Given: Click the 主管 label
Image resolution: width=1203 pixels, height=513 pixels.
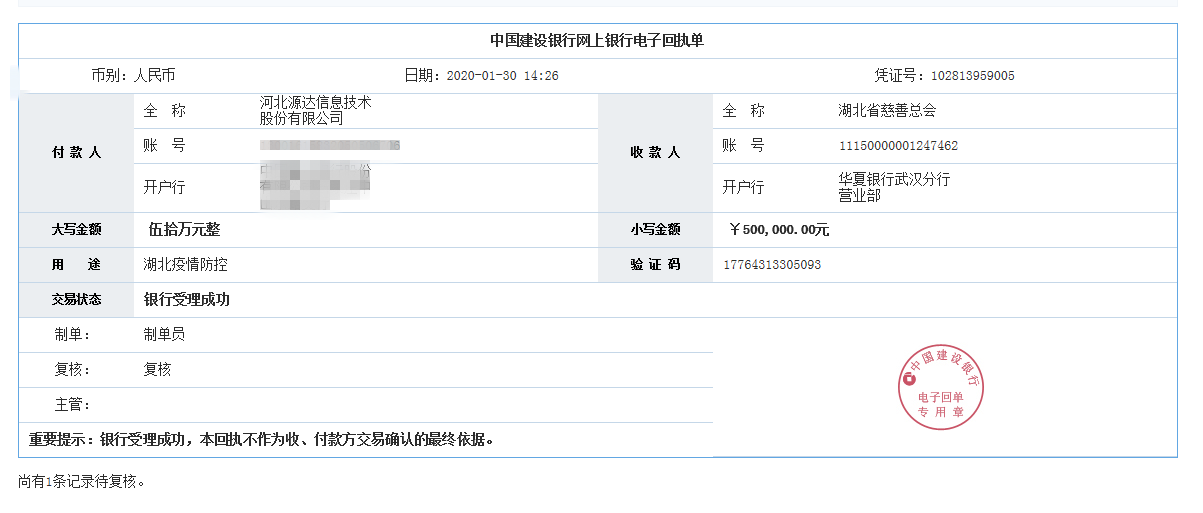Looking at the screenshot, I should point(72,405).
